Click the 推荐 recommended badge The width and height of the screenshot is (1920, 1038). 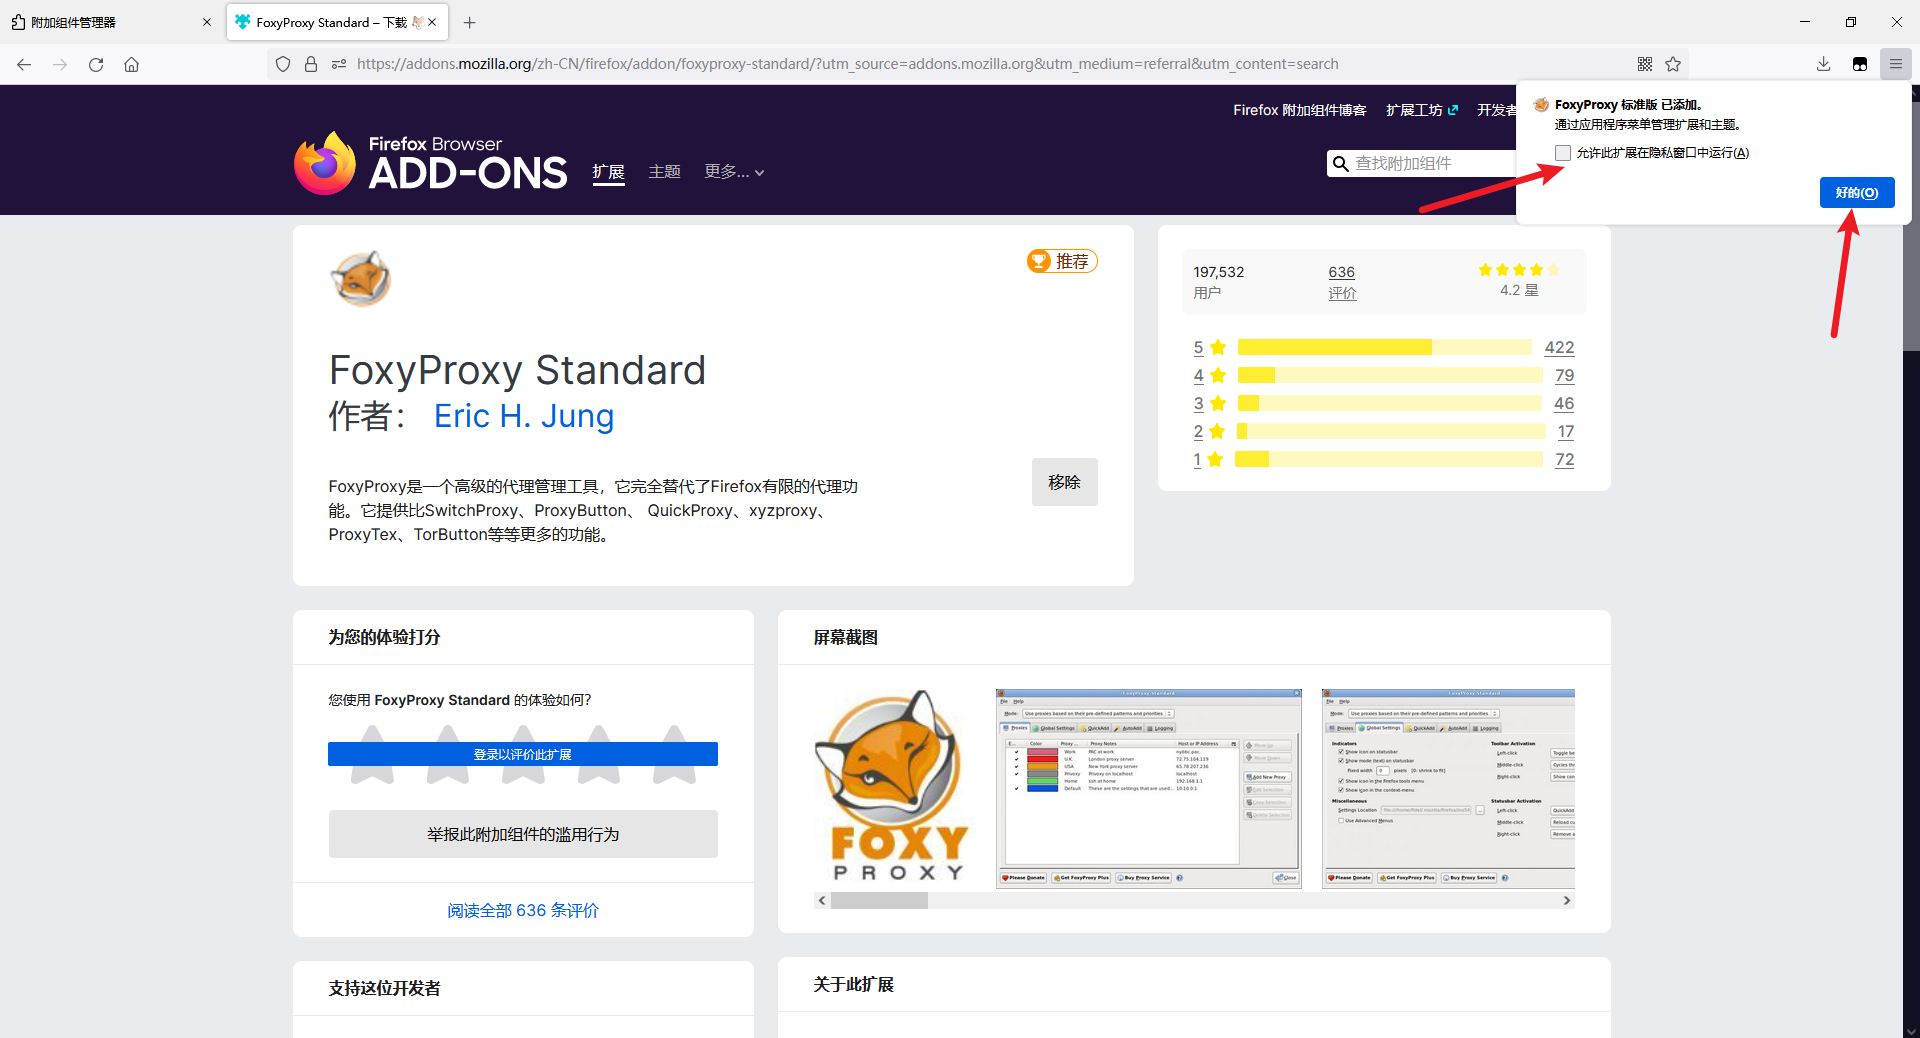pyautogui.click(x=1062, y=261)
